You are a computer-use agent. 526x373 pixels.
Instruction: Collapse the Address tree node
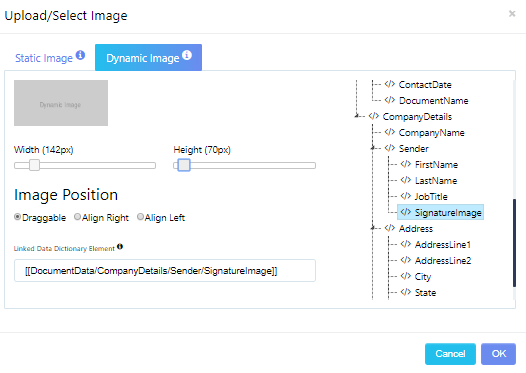click(x=373, y=228)
